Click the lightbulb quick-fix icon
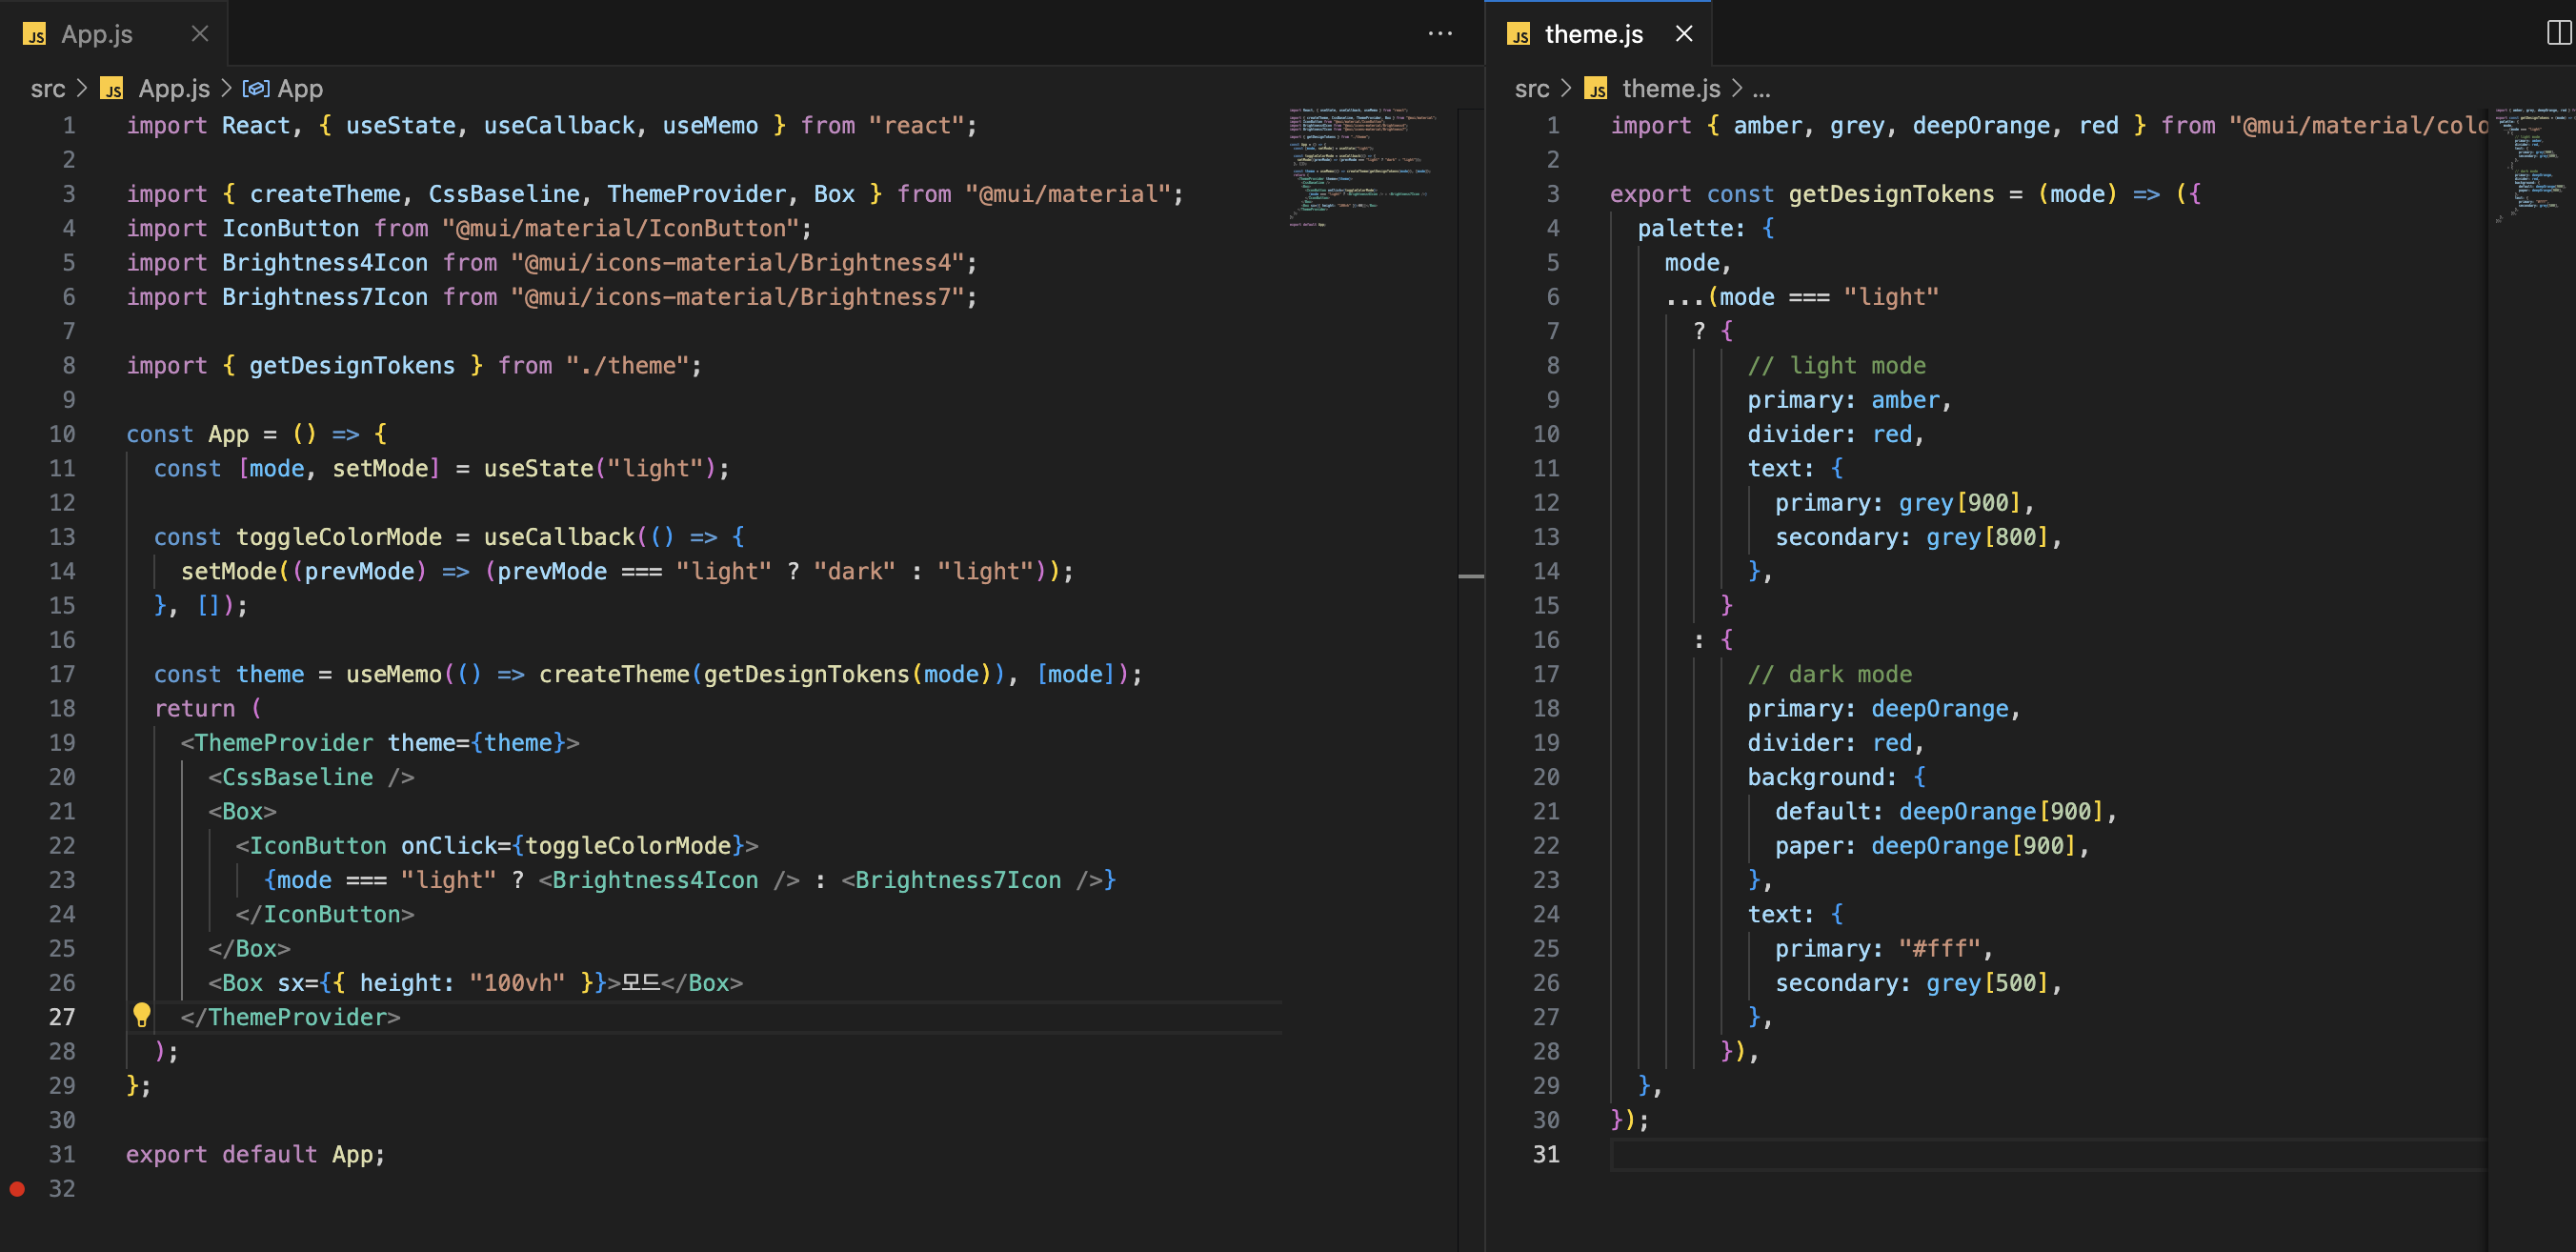2576x1252 pixels. [142, 1015]
